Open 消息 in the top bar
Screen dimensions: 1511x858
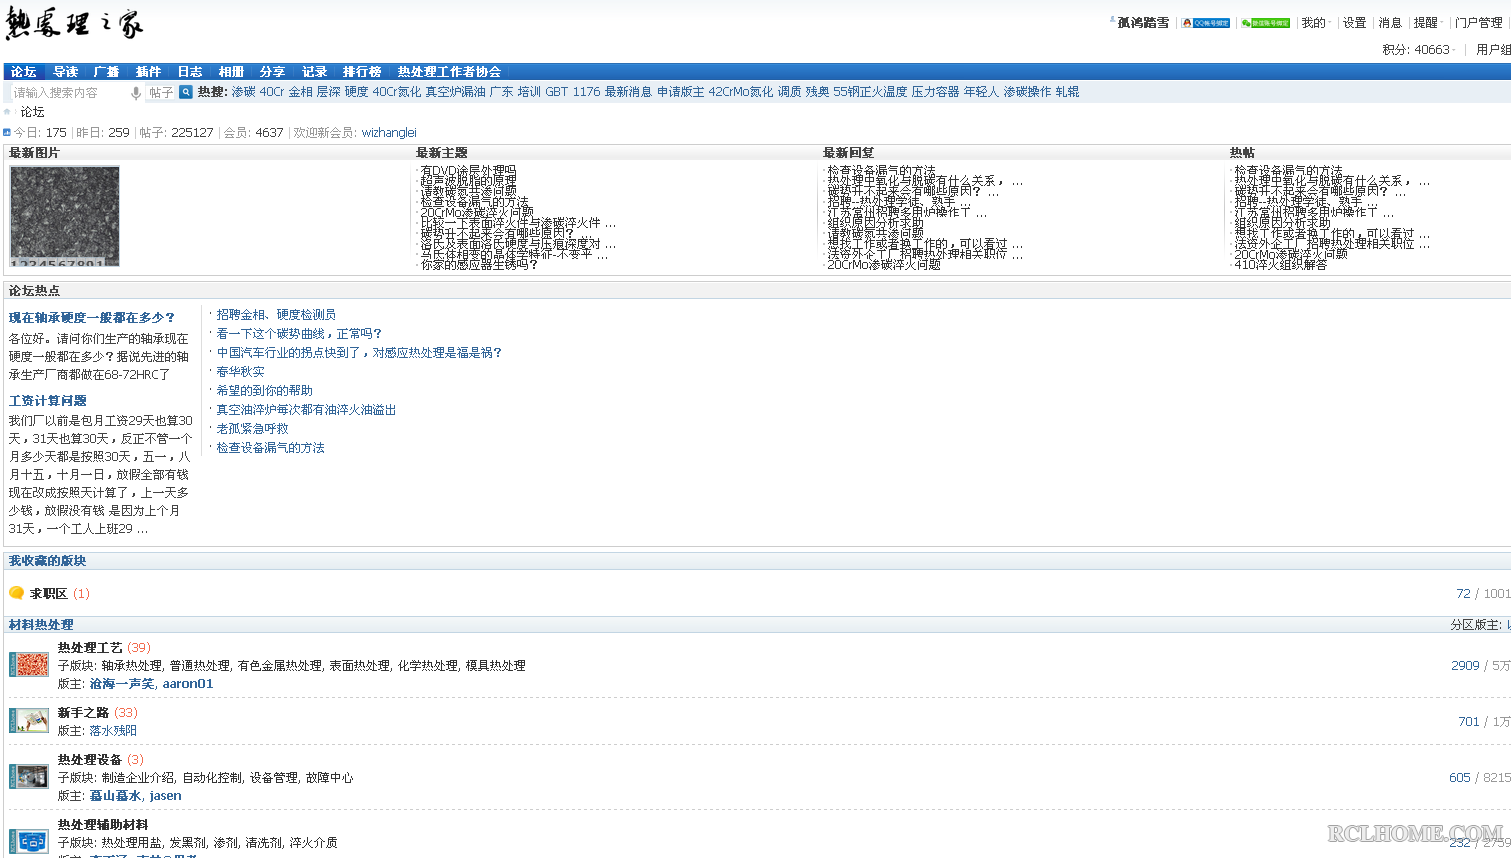point(1390,23)
